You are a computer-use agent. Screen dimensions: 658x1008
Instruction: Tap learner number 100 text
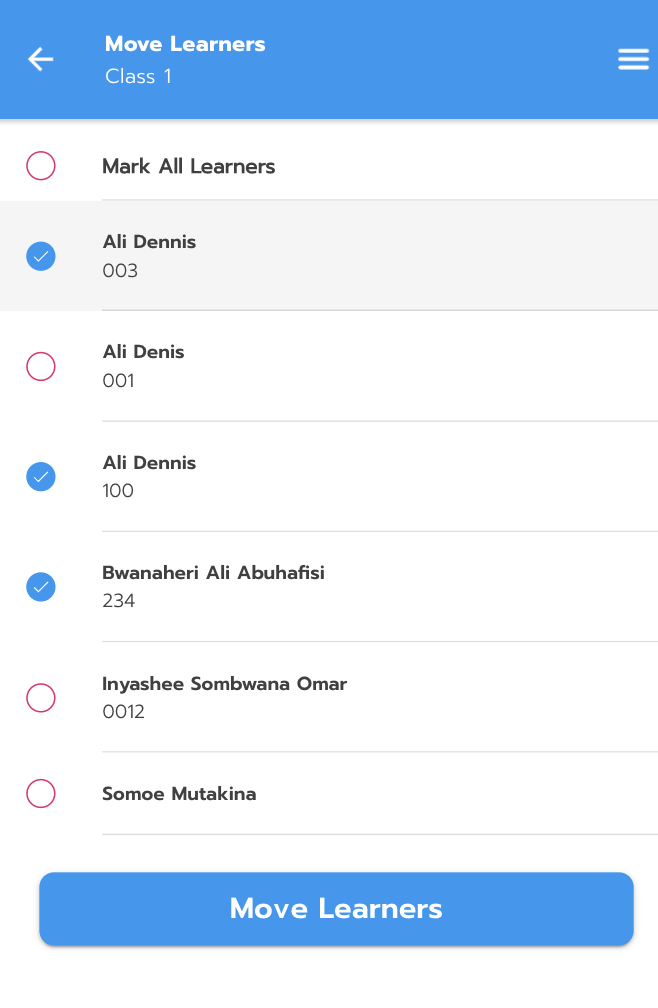pos(118,491)
